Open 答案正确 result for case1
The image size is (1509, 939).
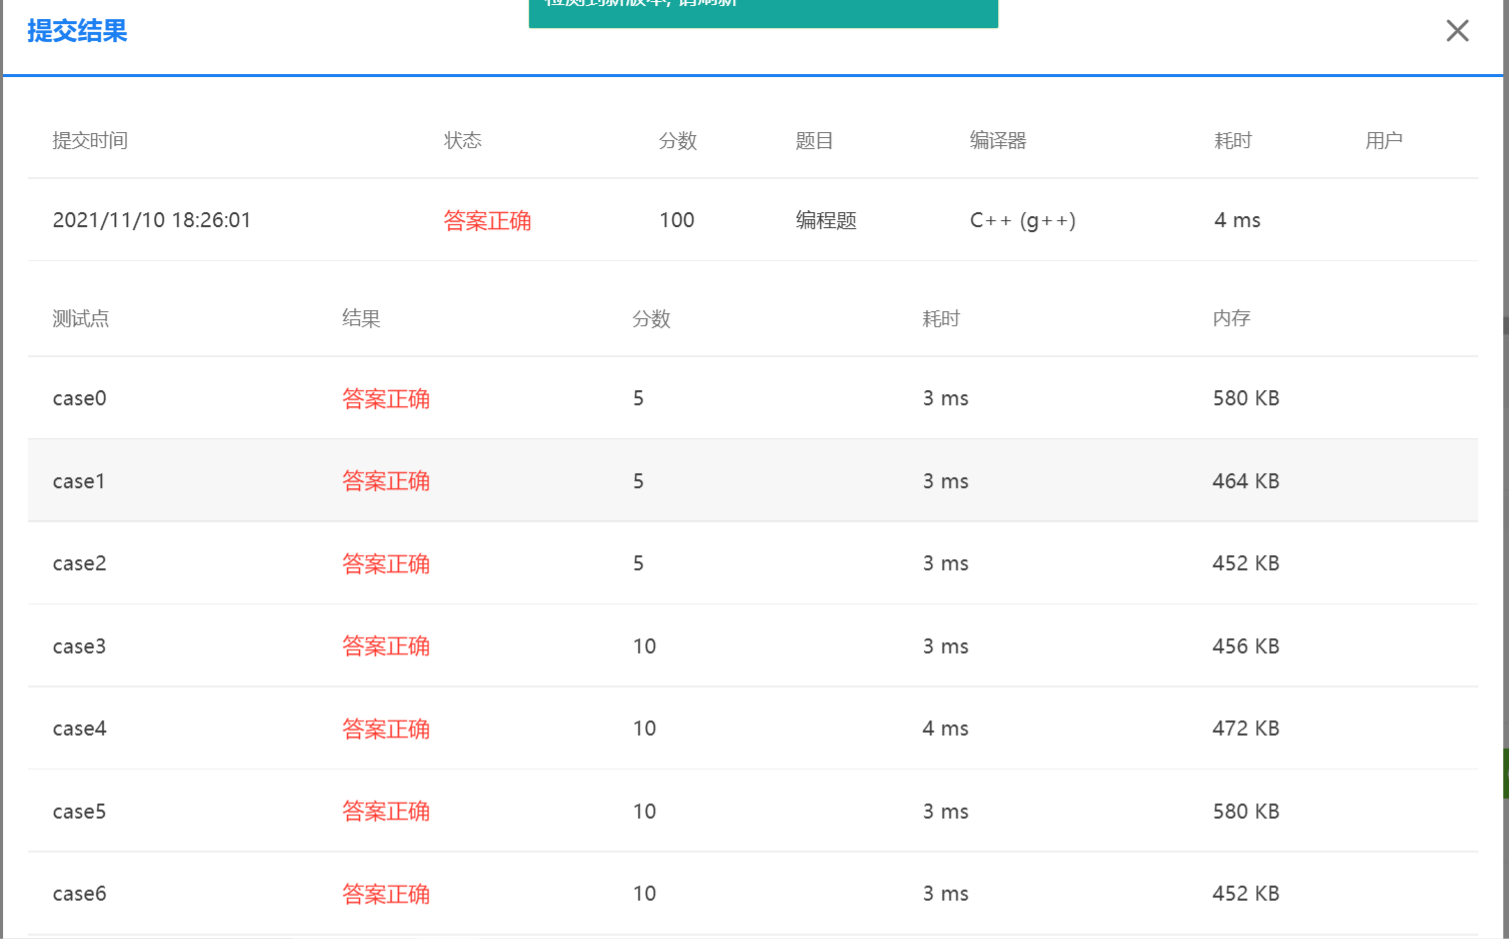[x=387, y=481]
